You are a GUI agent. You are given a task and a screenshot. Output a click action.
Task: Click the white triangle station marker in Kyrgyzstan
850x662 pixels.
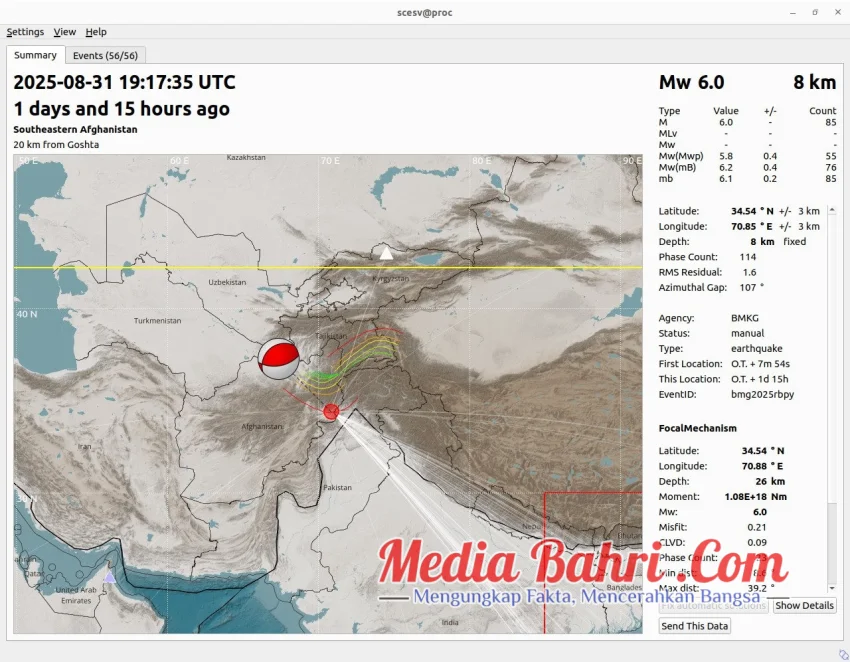tap(386, 253)
